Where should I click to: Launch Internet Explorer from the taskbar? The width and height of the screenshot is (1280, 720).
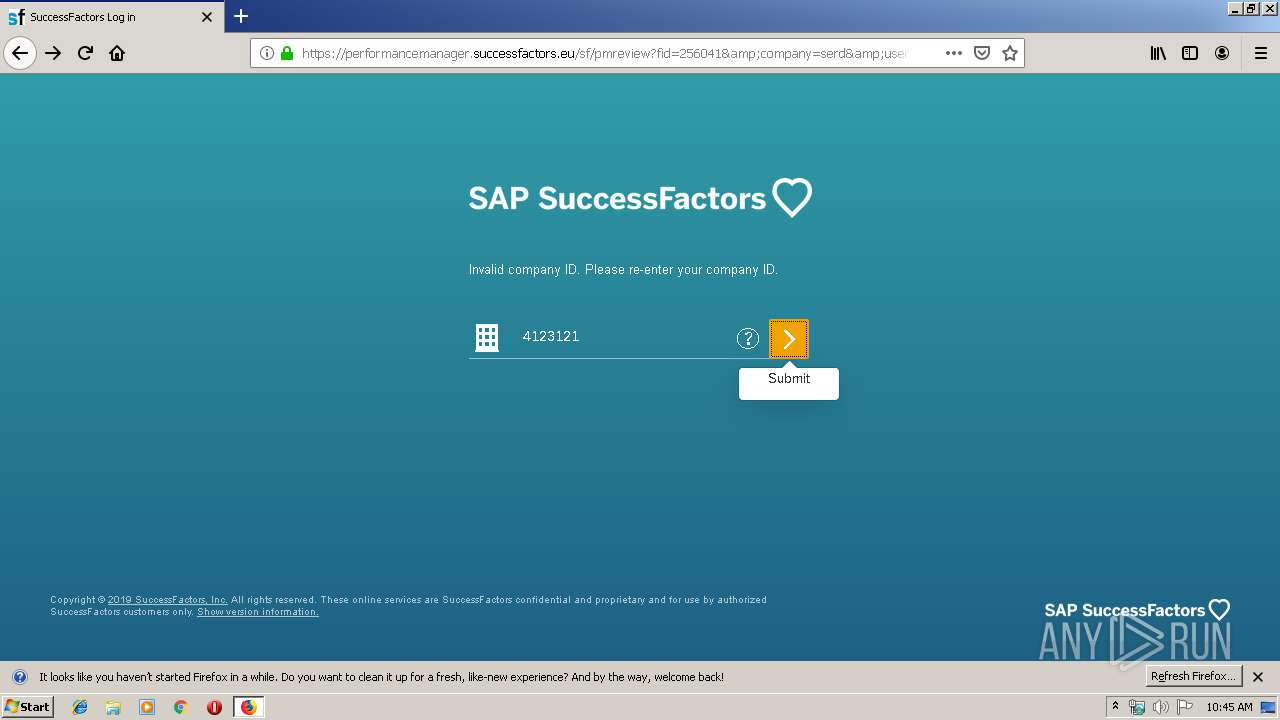80,707
